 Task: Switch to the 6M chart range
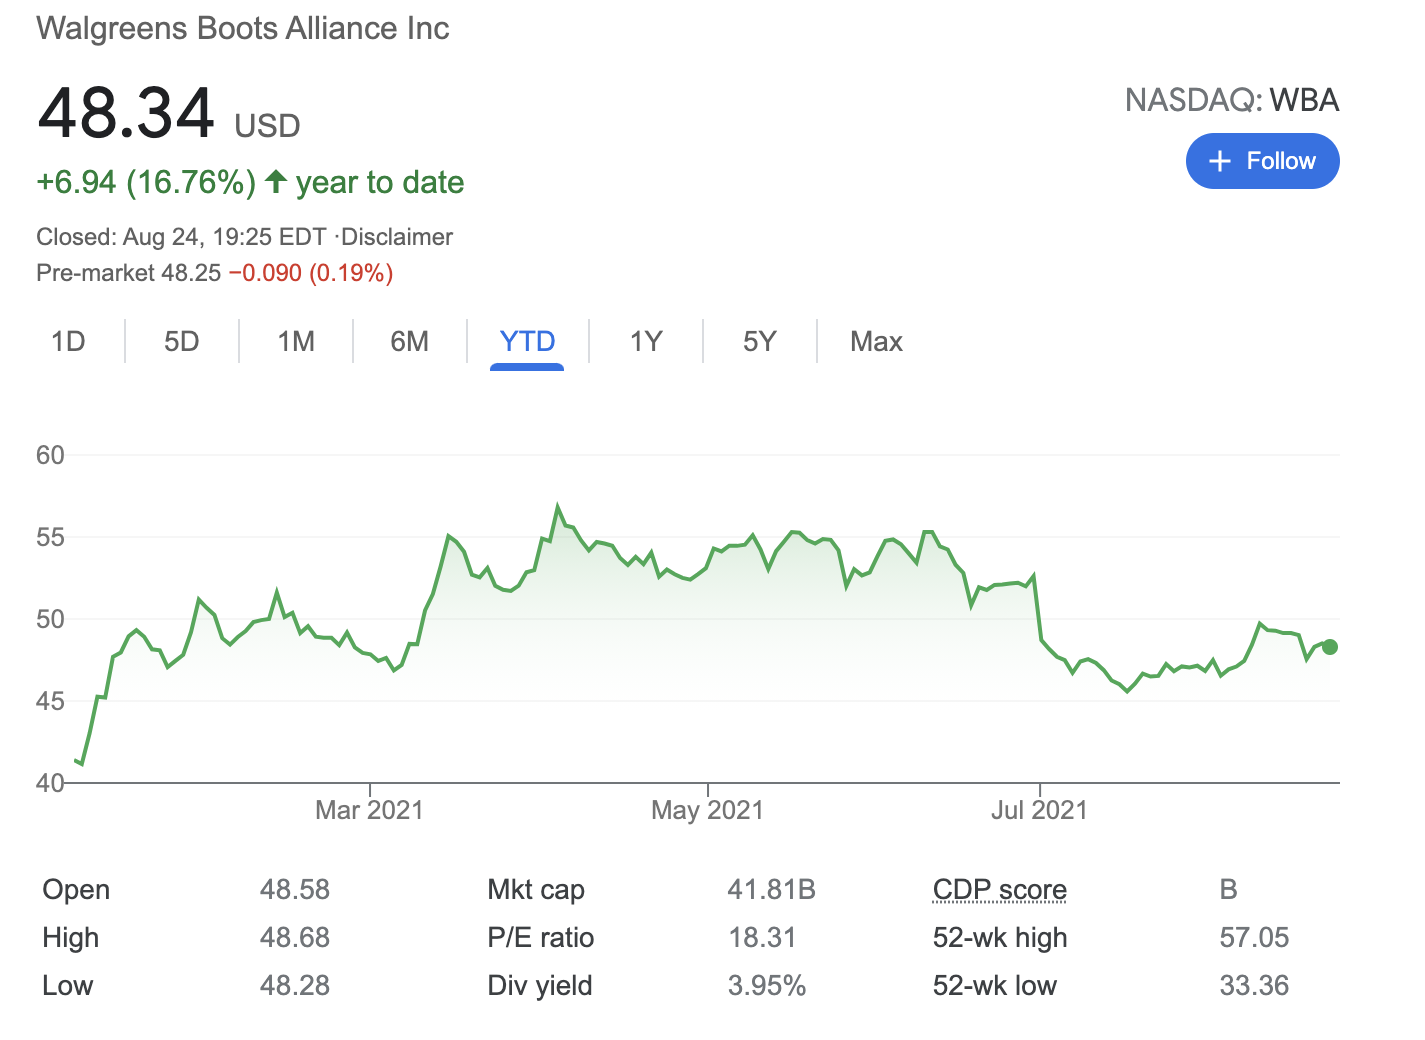coord(409,342)
